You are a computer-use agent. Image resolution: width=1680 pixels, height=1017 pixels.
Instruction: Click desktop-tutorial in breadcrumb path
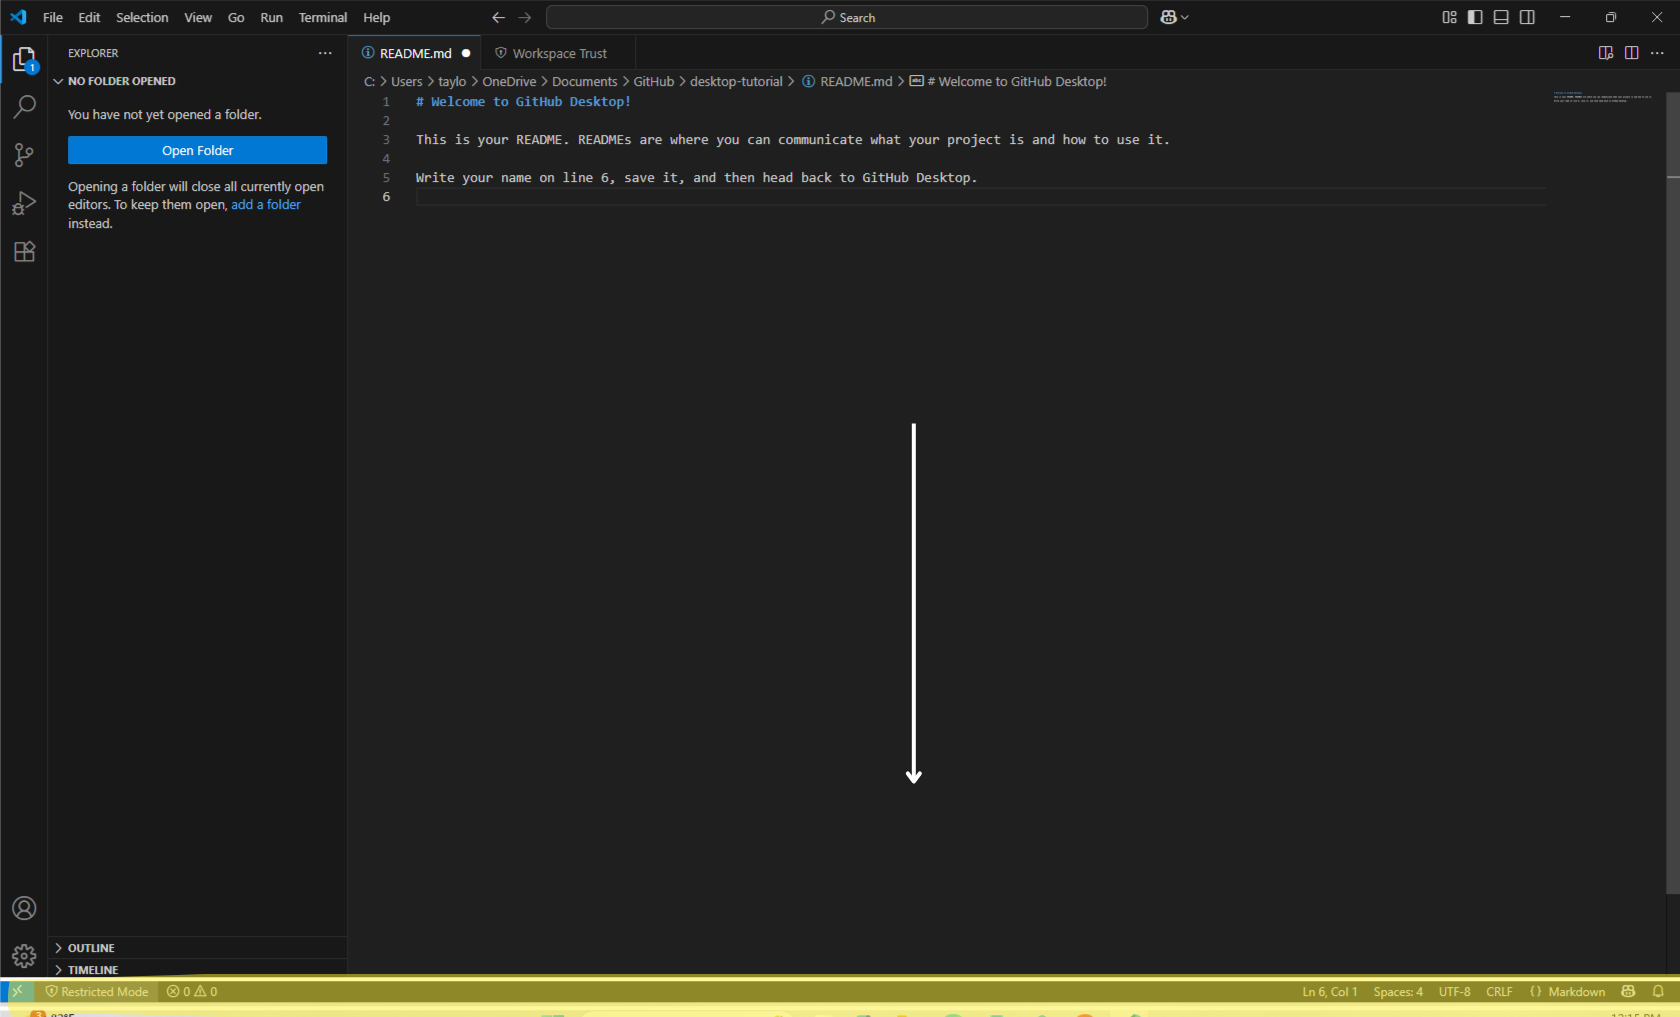pos(736,81)
